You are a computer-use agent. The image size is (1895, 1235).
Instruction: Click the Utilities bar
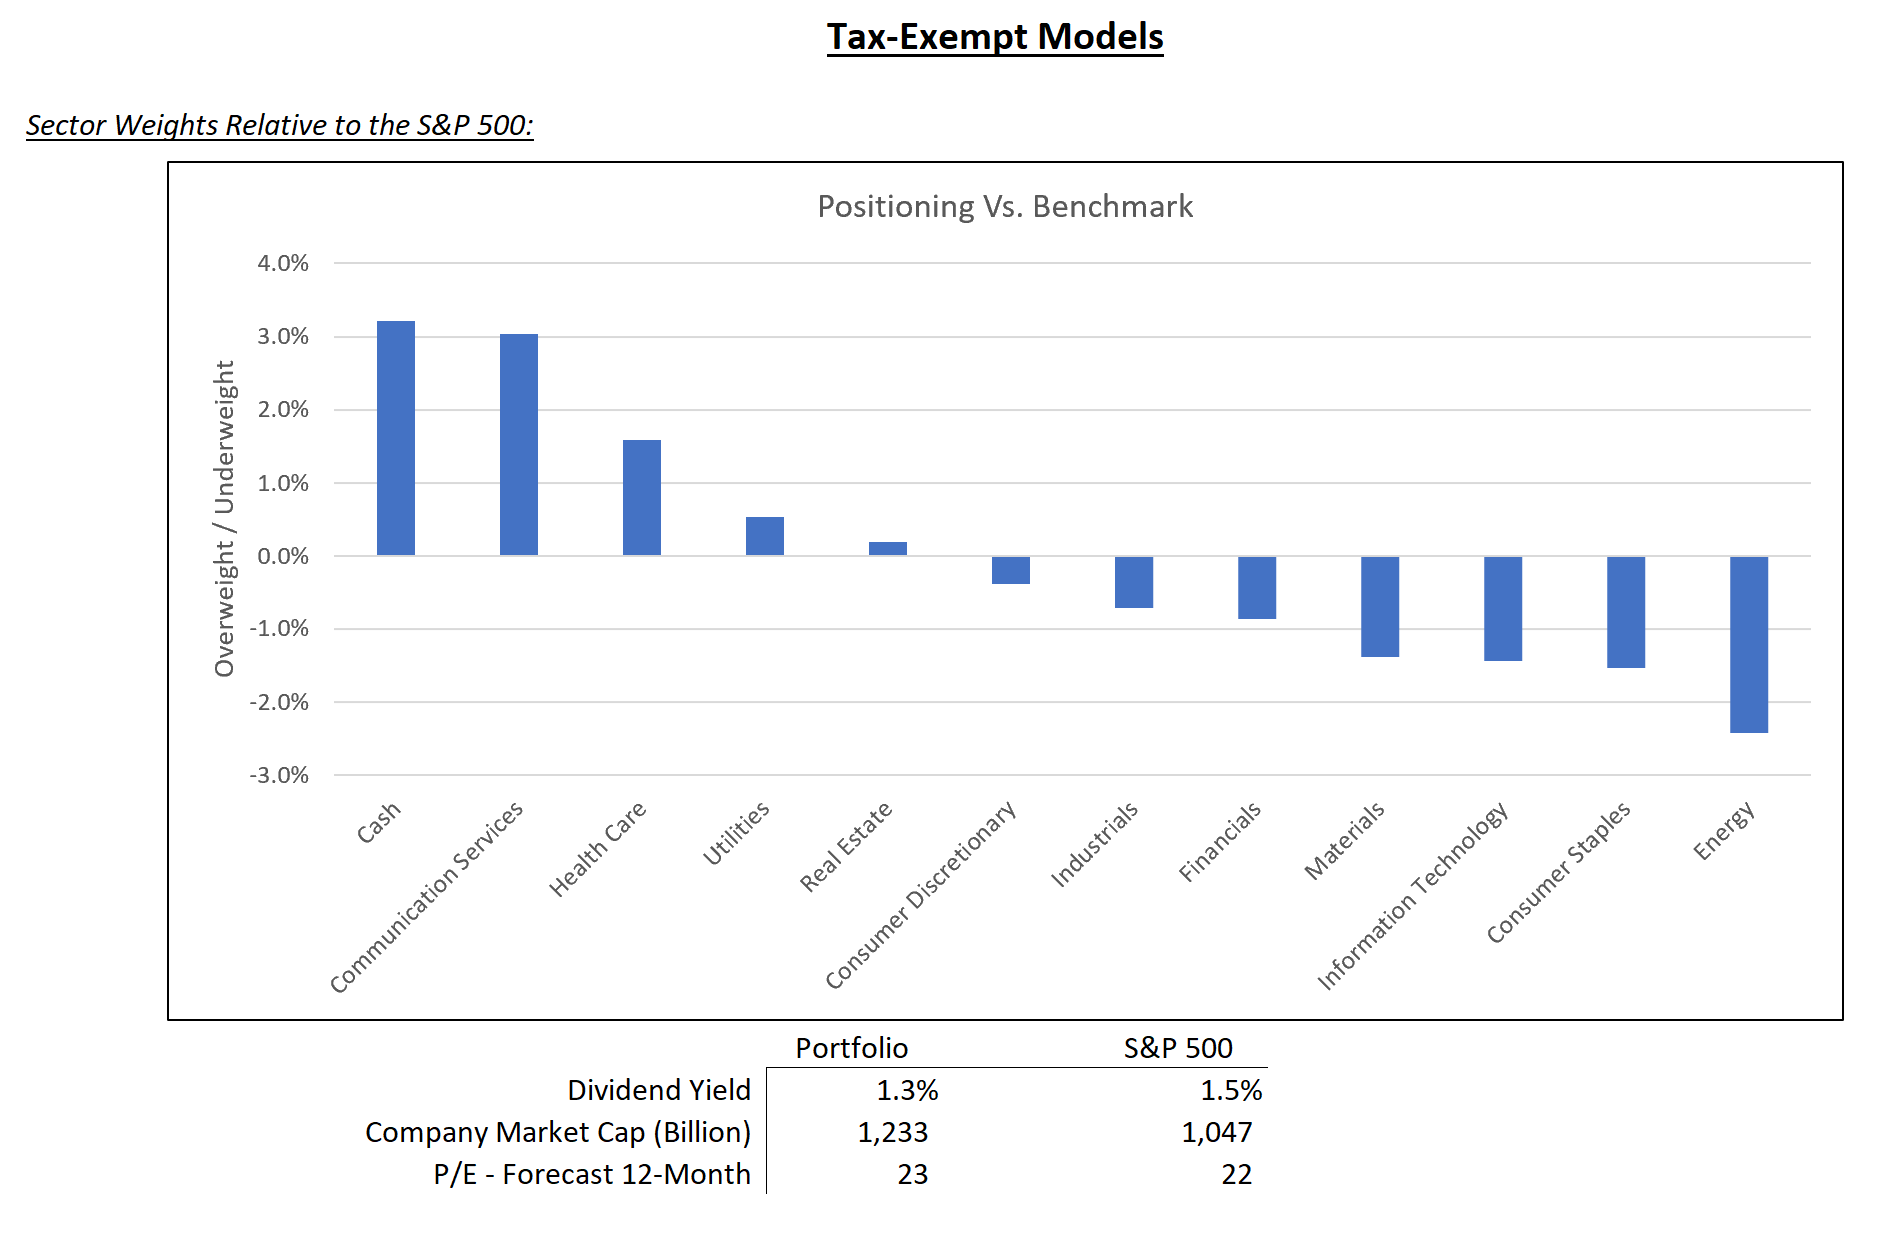click(764, 536)
